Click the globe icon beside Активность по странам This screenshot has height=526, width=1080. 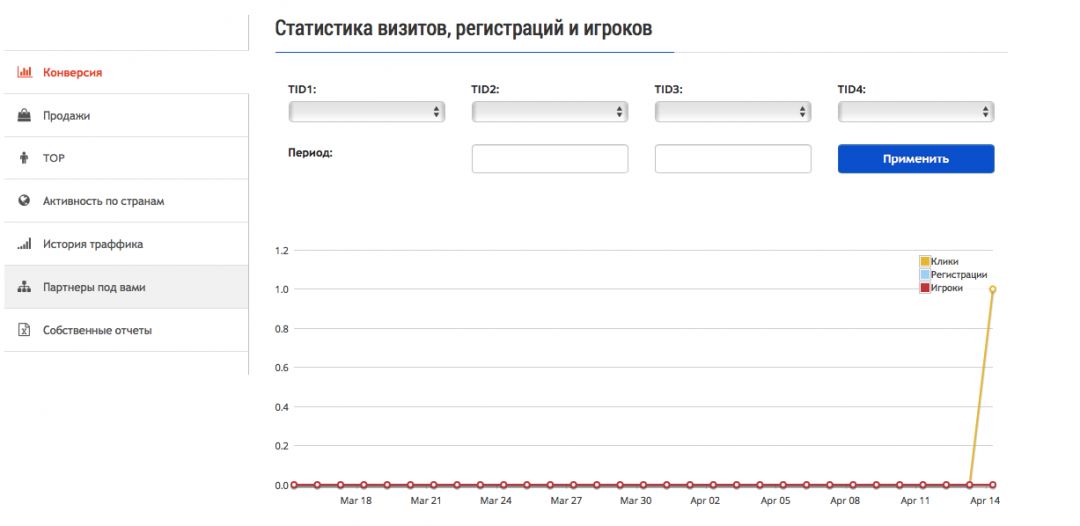click(24, 201)
